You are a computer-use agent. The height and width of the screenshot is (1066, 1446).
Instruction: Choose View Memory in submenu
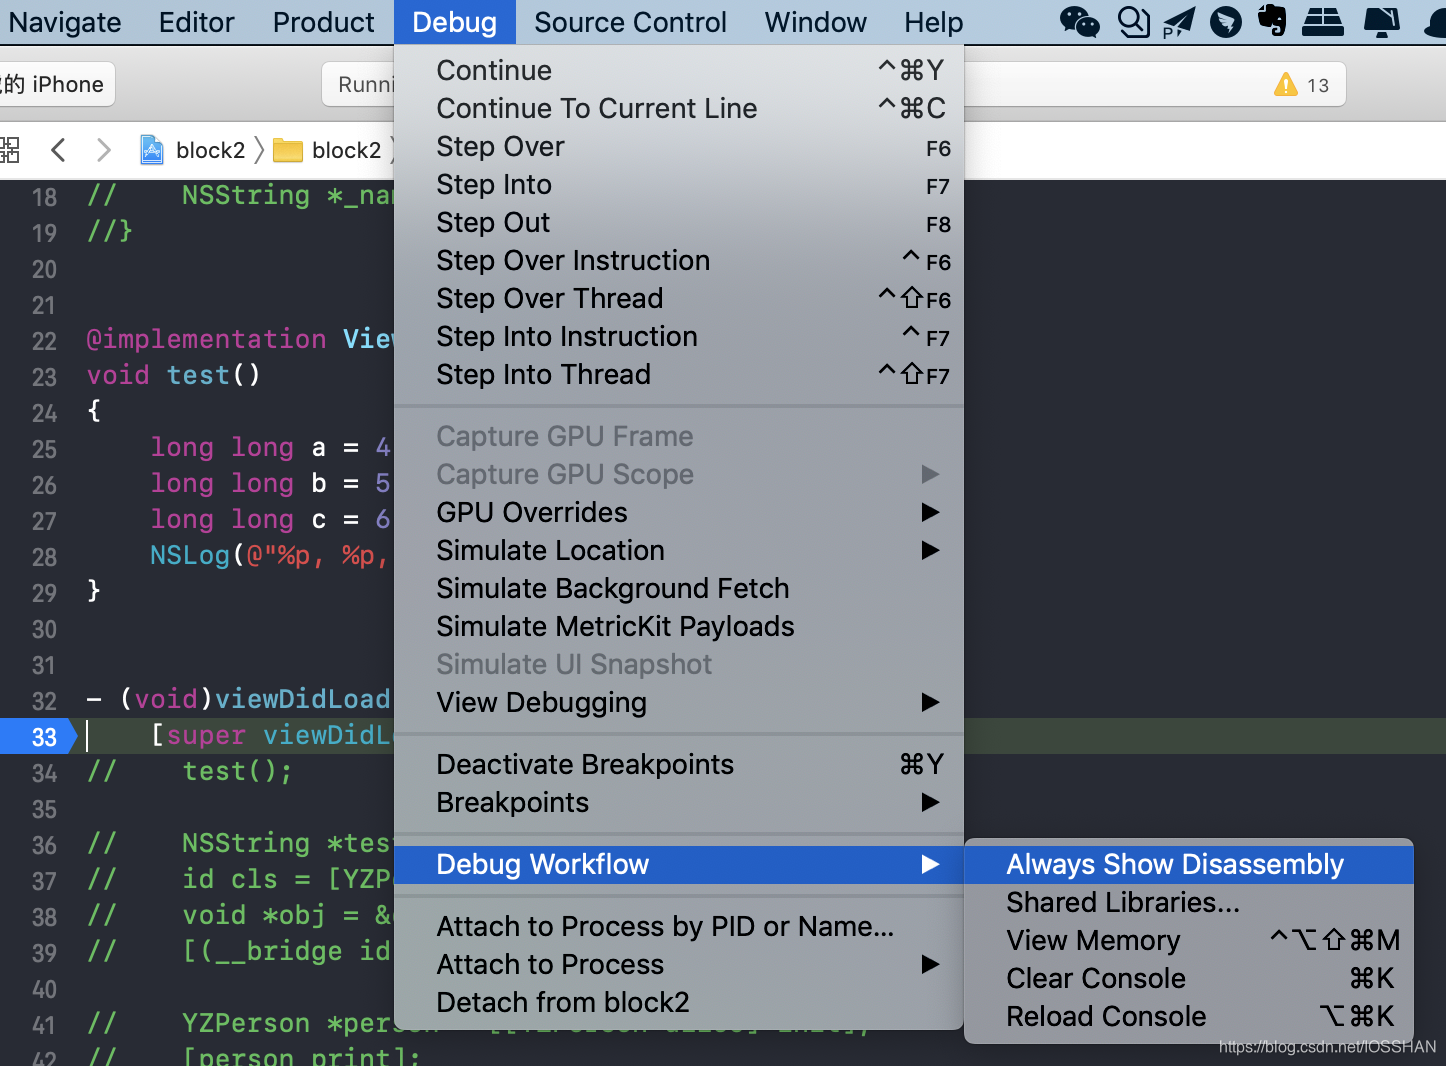pyautogui.click(x=1189, y=940)
